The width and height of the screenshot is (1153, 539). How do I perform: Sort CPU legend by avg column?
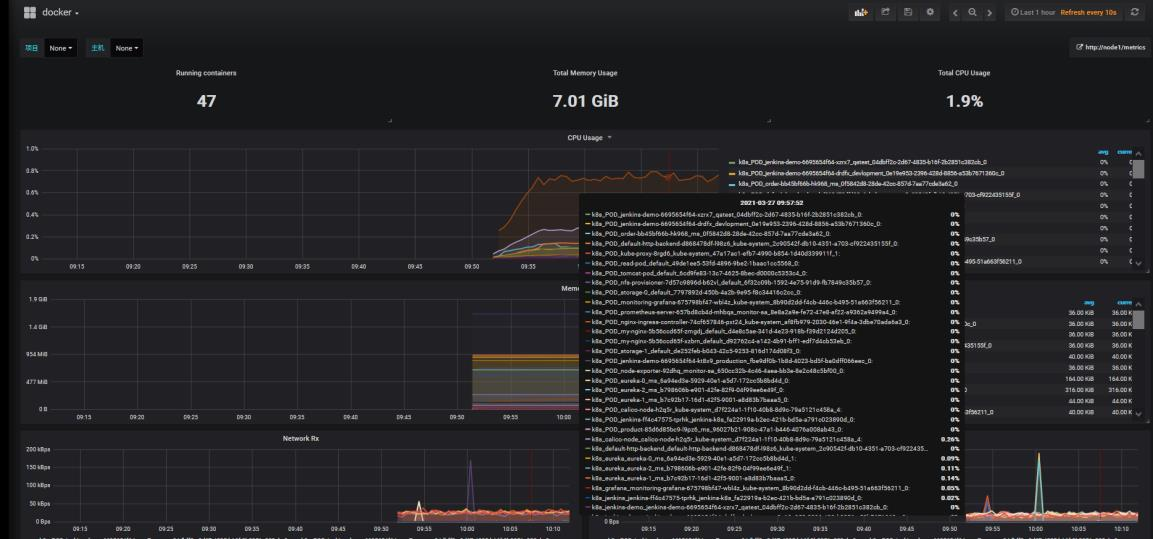(x=1103, y=152)
